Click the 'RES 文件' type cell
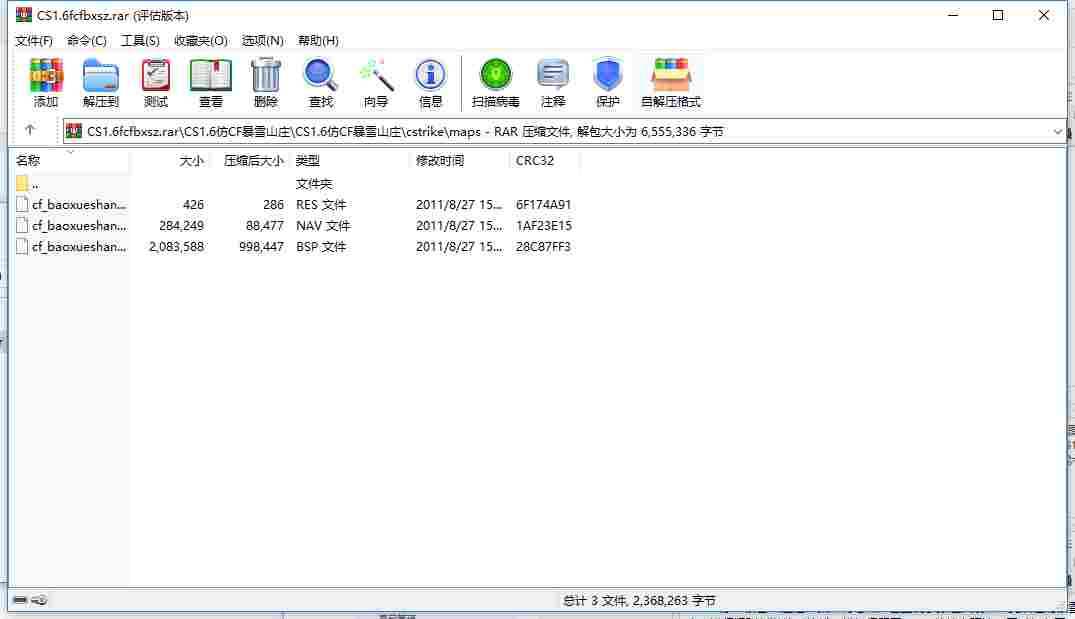The height and width of the screenshot is (619, 1075). coord(321,204)
